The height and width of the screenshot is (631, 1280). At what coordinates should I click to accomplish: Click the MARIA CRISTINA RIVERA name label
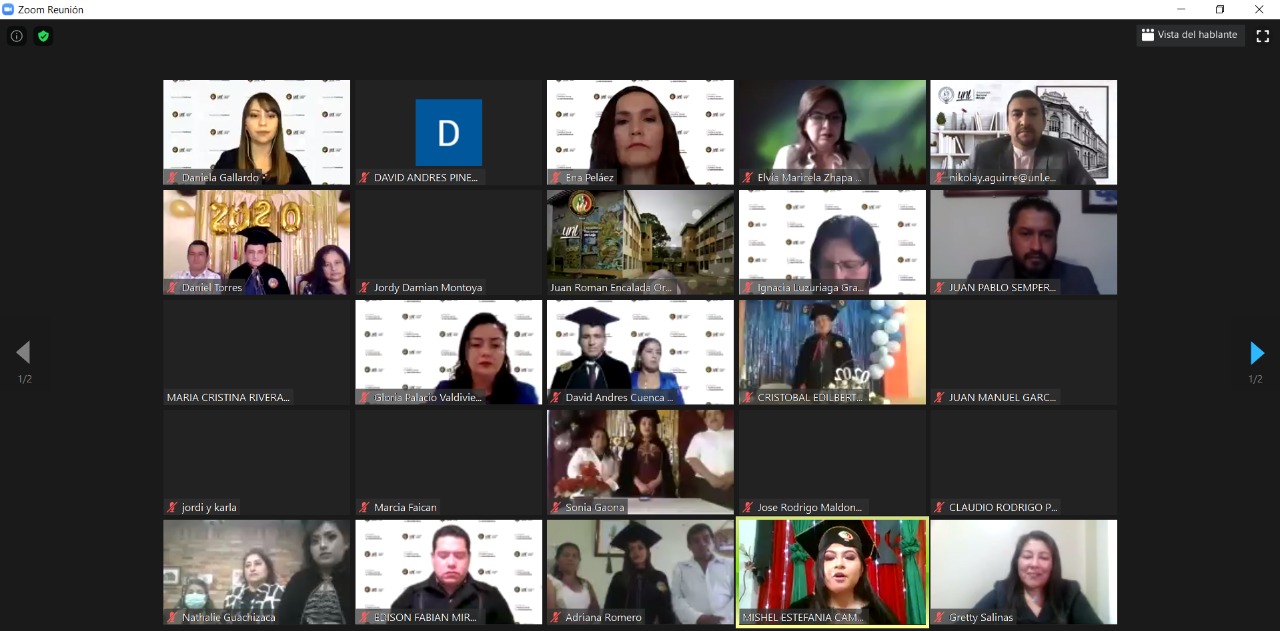(228, 397)
